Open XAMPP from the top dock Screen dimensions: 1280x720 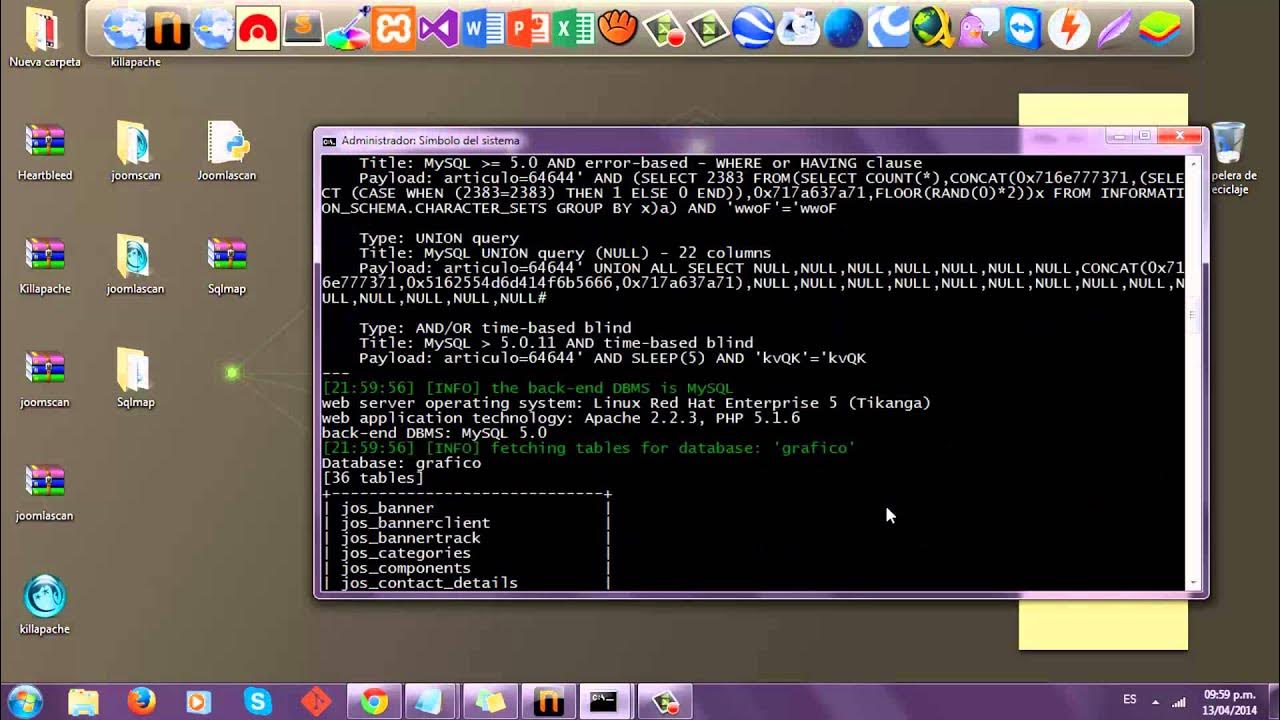(393, 28)
